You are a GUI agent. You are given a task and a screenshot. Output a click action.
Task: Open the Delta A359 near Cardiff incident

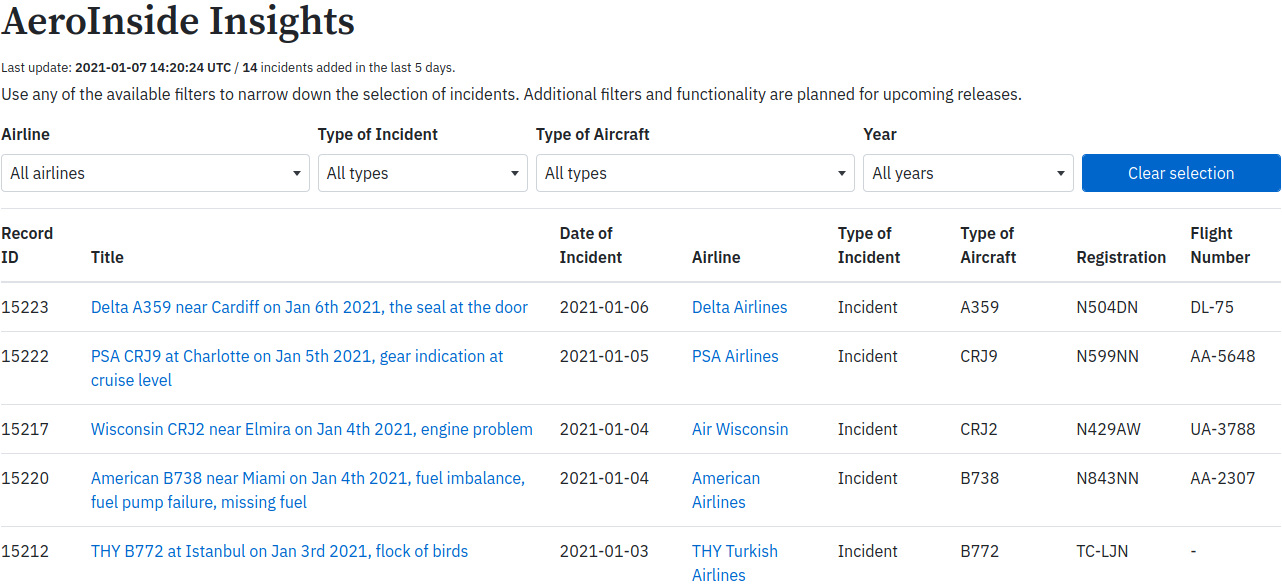coord(309,307)
